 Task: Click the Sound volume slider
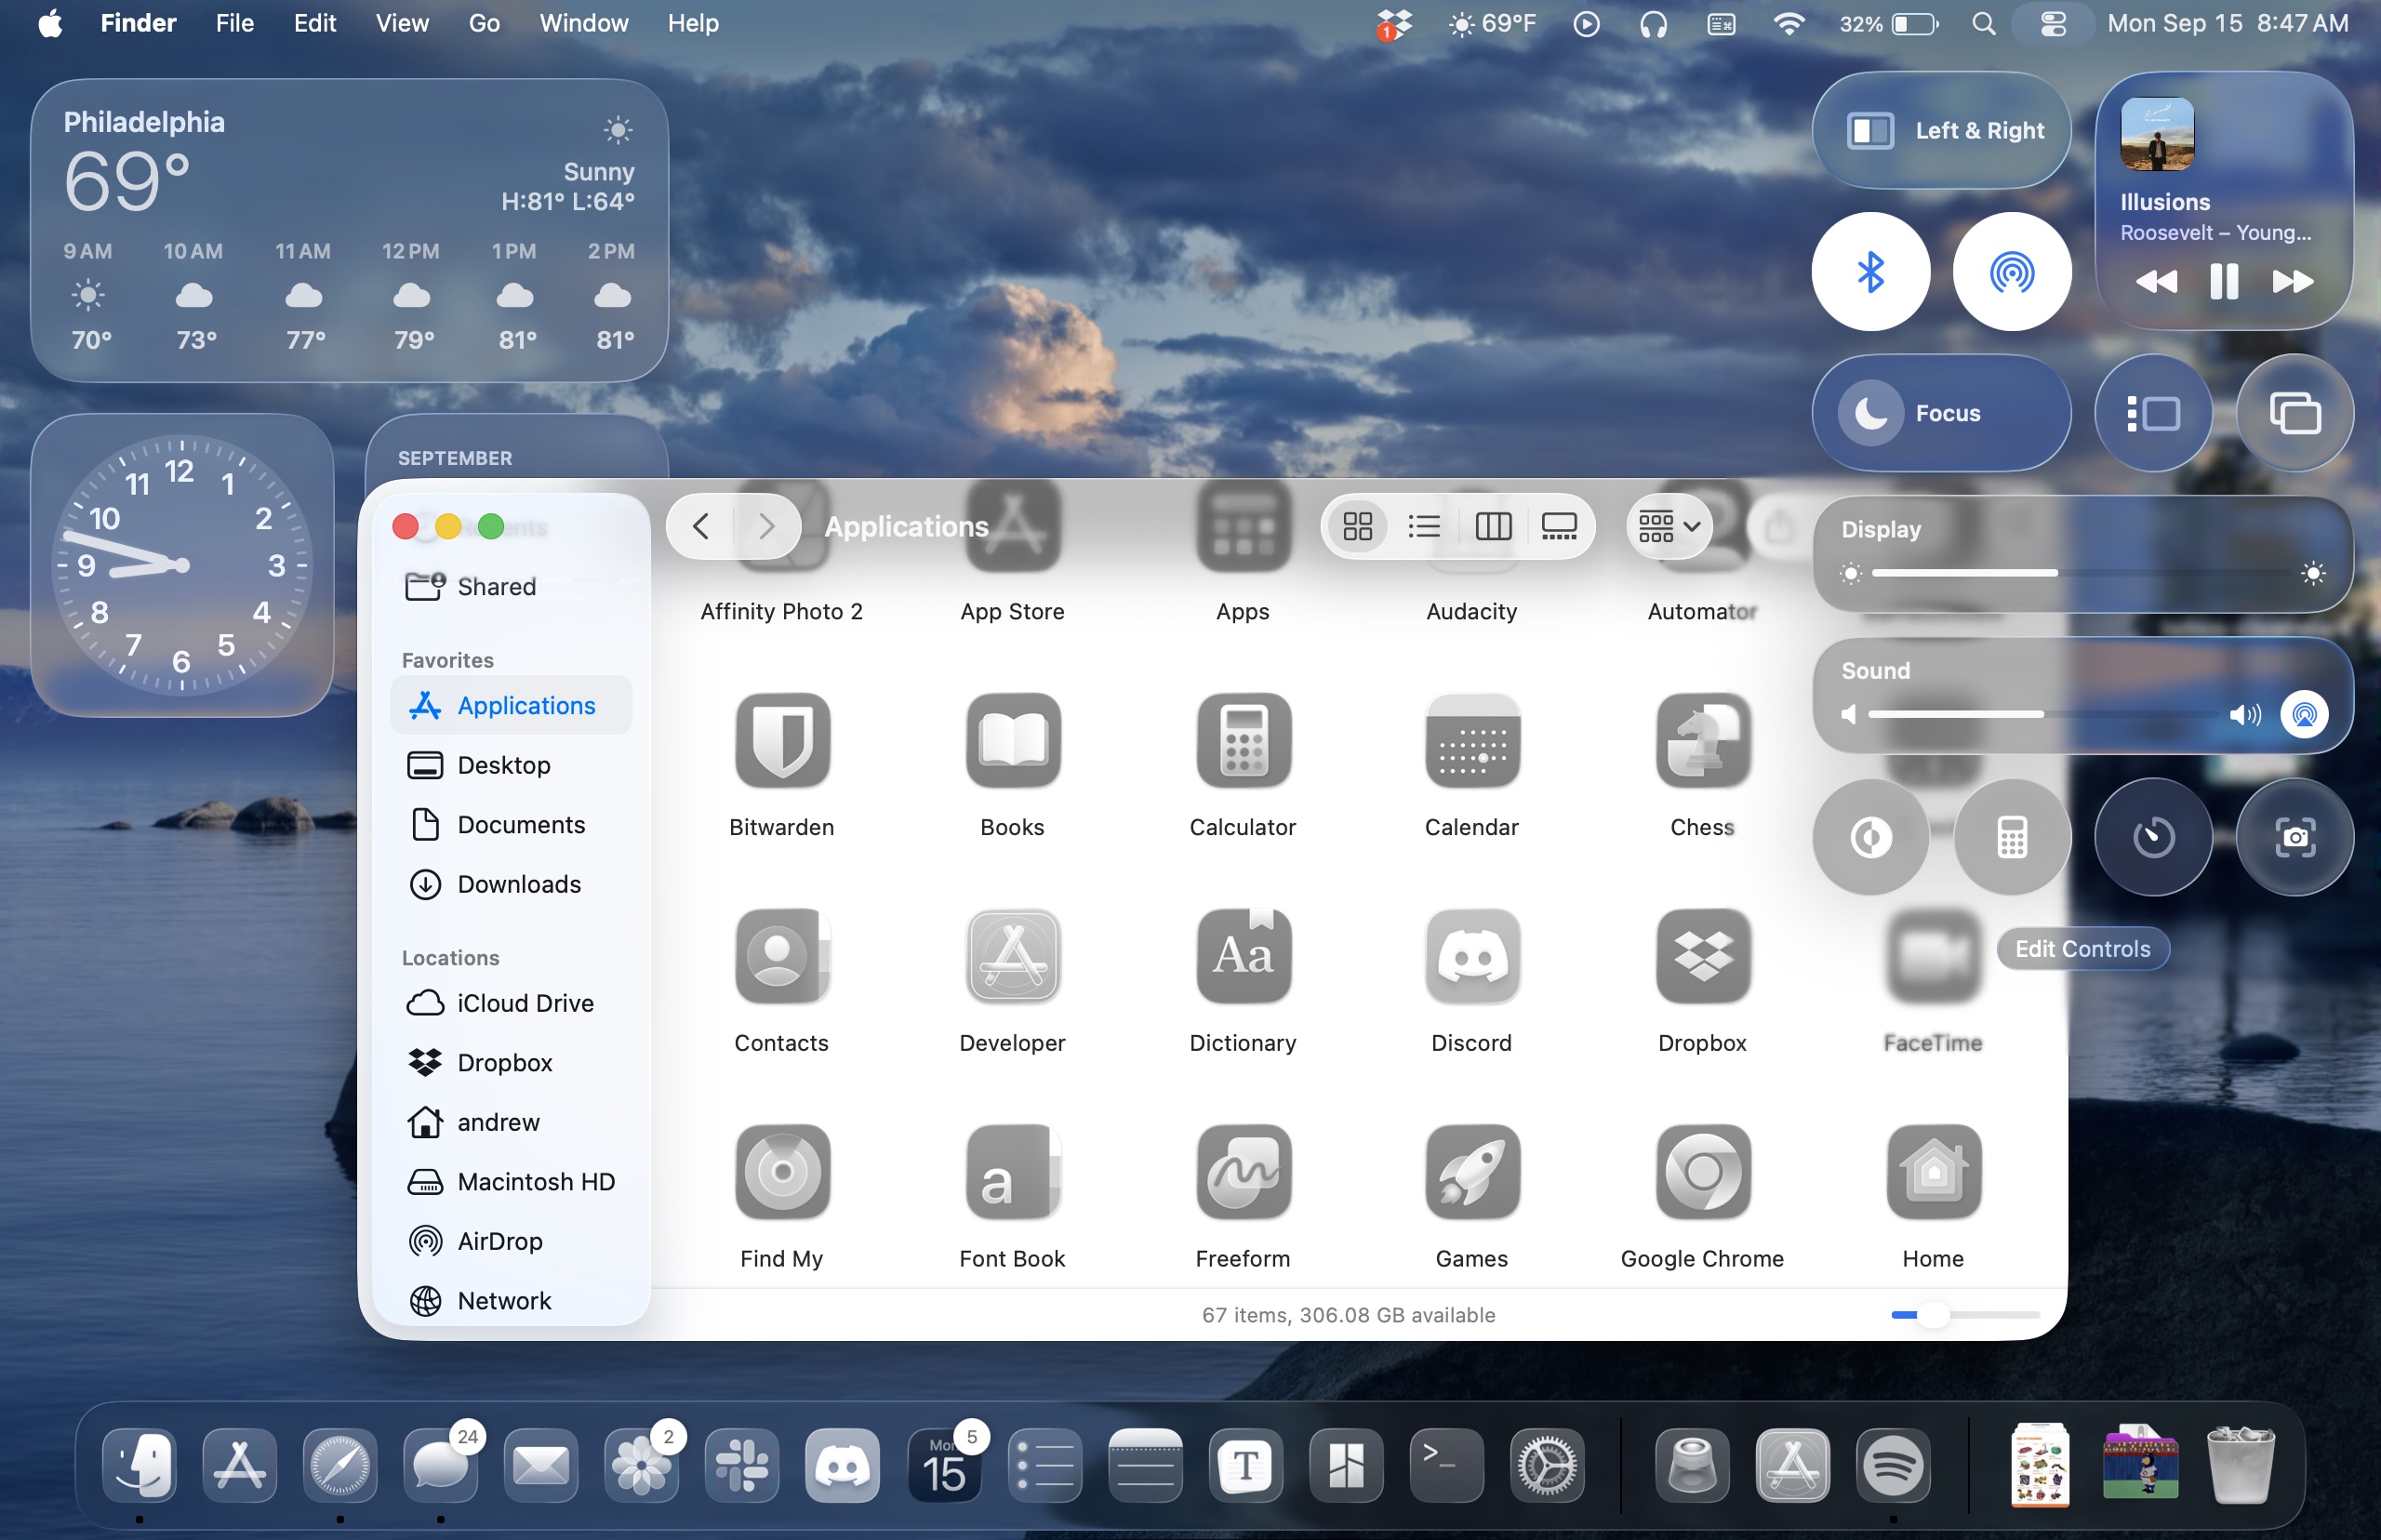[x=2040, y=714]
